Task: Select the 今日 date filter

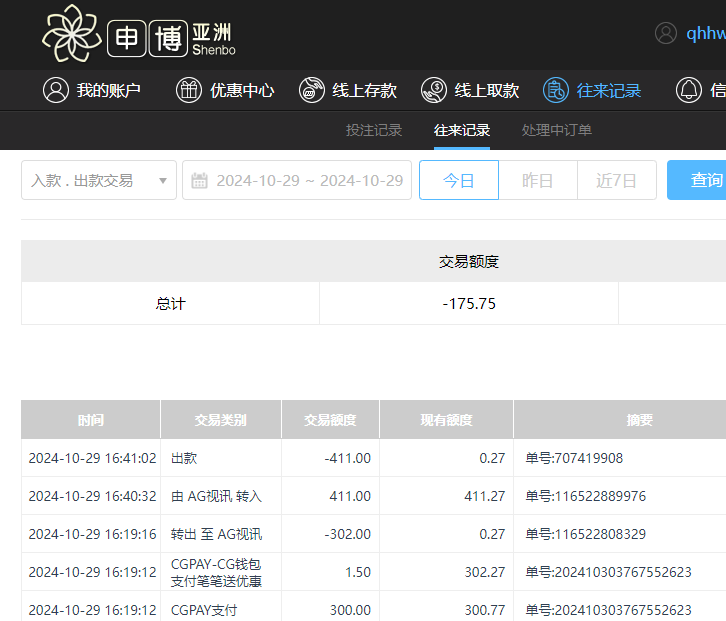Action: coord(458,180)
